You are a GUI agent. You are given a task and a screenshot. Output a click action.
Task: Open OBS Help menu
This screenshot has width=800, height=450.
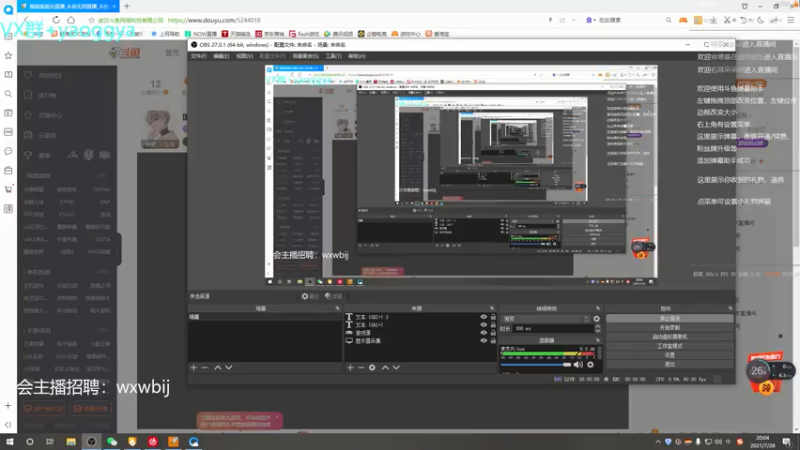pos(357,56)
